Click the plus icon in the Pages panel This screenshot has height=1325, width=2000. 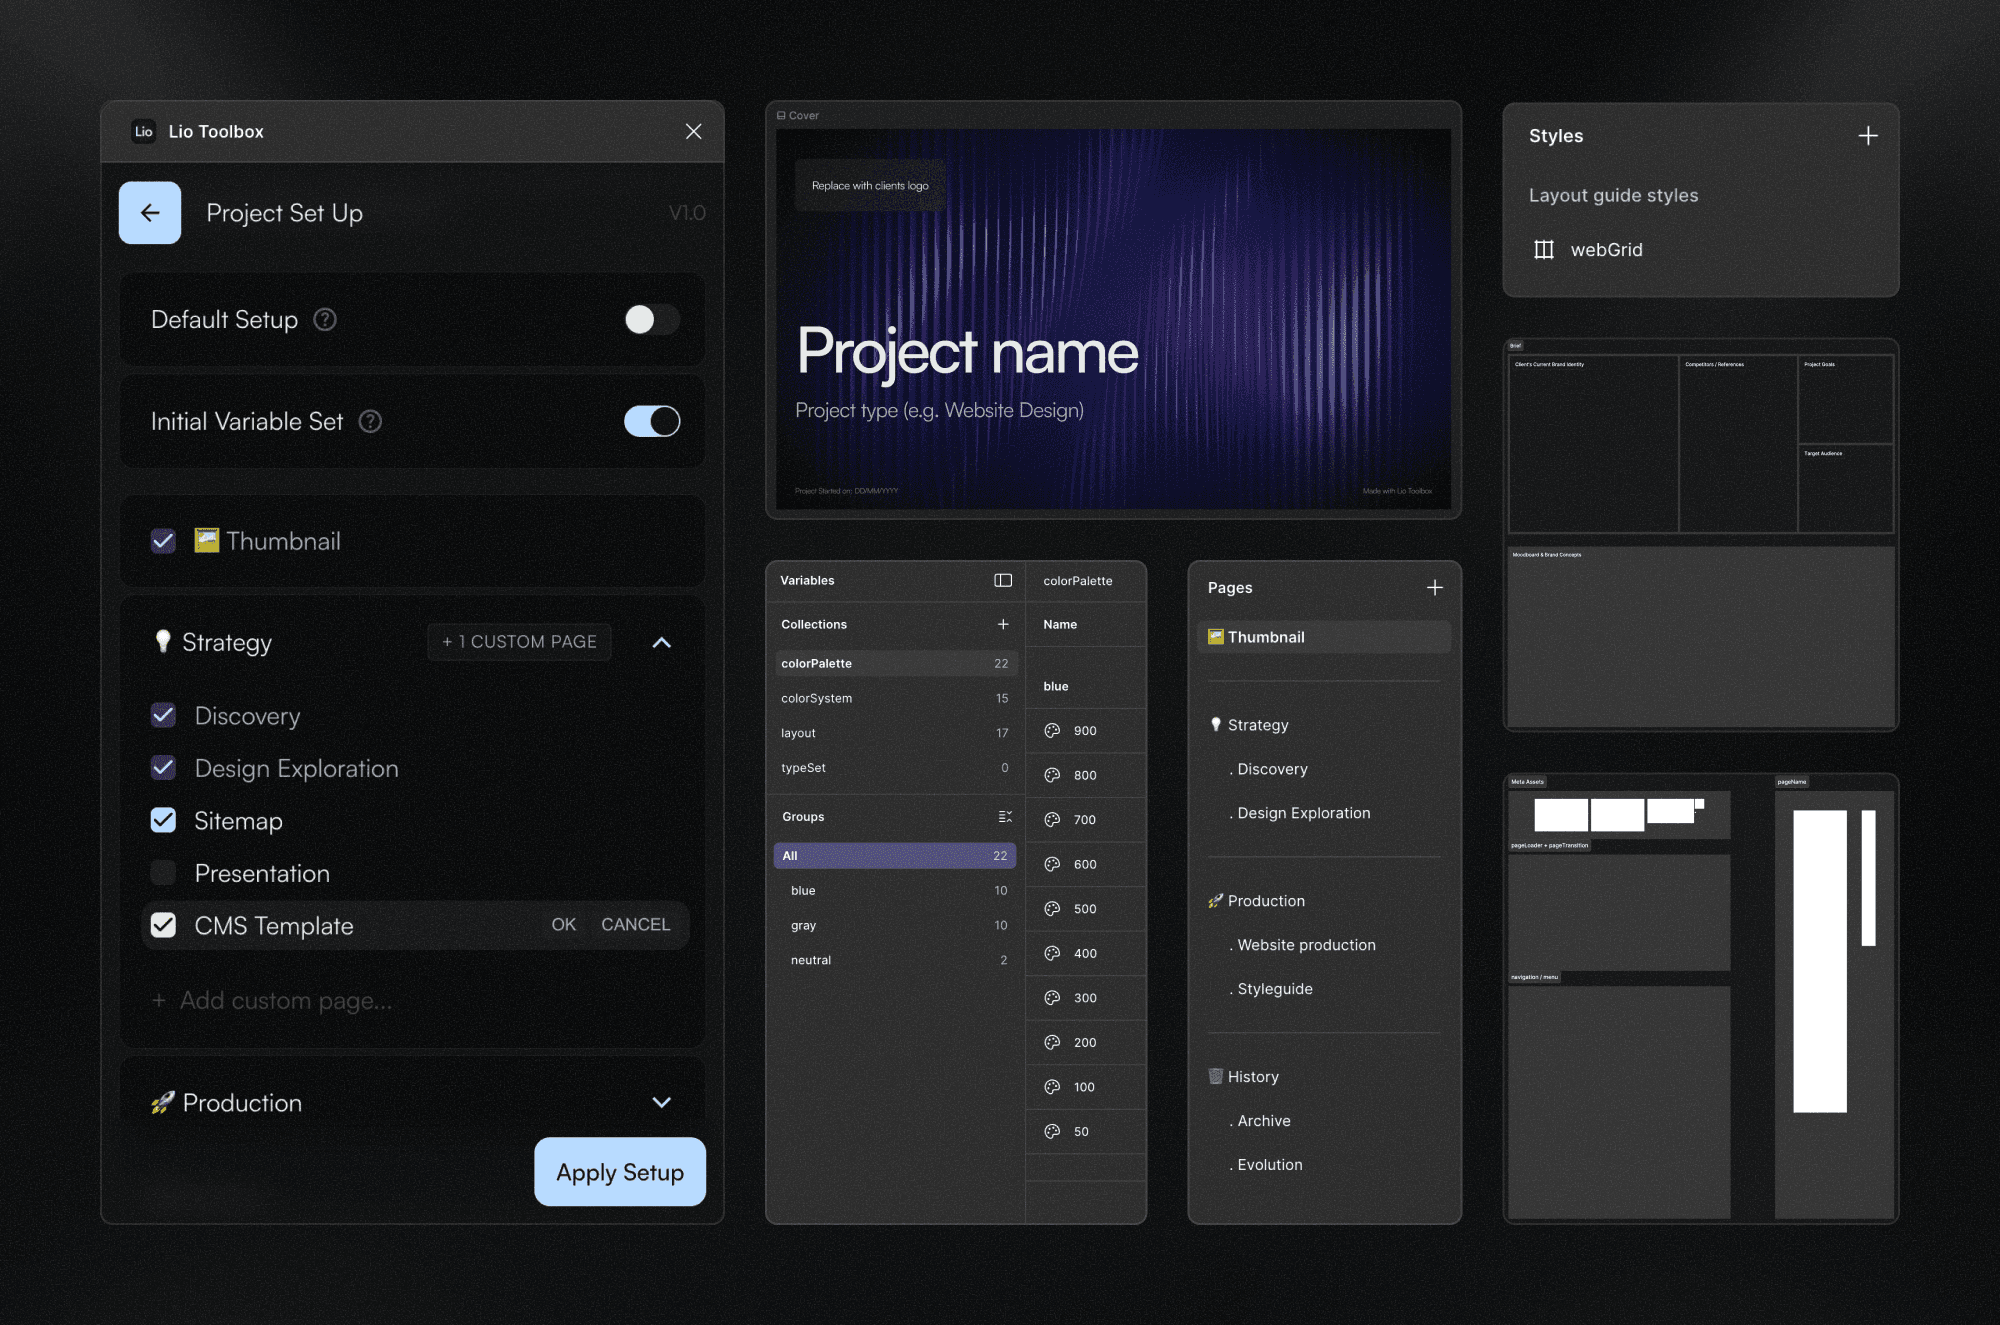pos(1436,588)
